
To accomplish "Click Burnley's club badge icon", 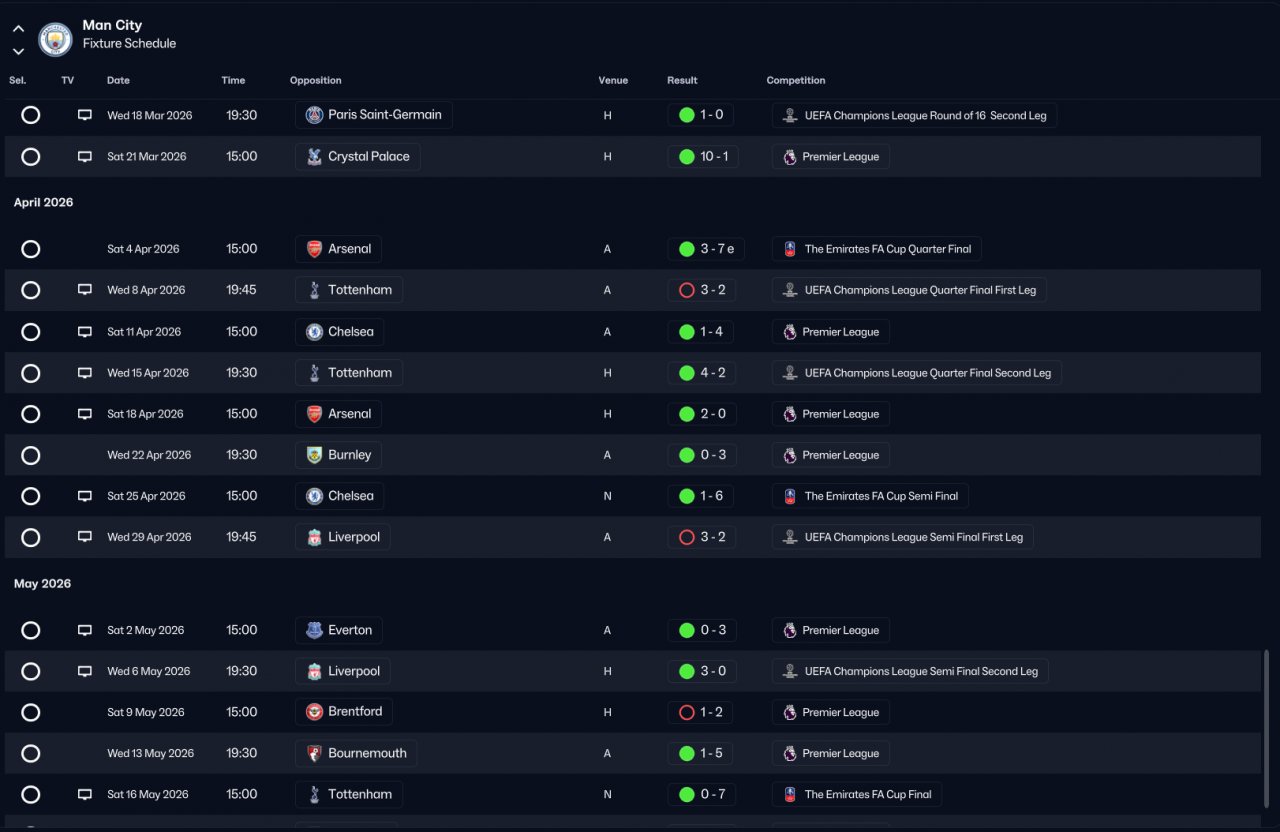I will point(315,455).
